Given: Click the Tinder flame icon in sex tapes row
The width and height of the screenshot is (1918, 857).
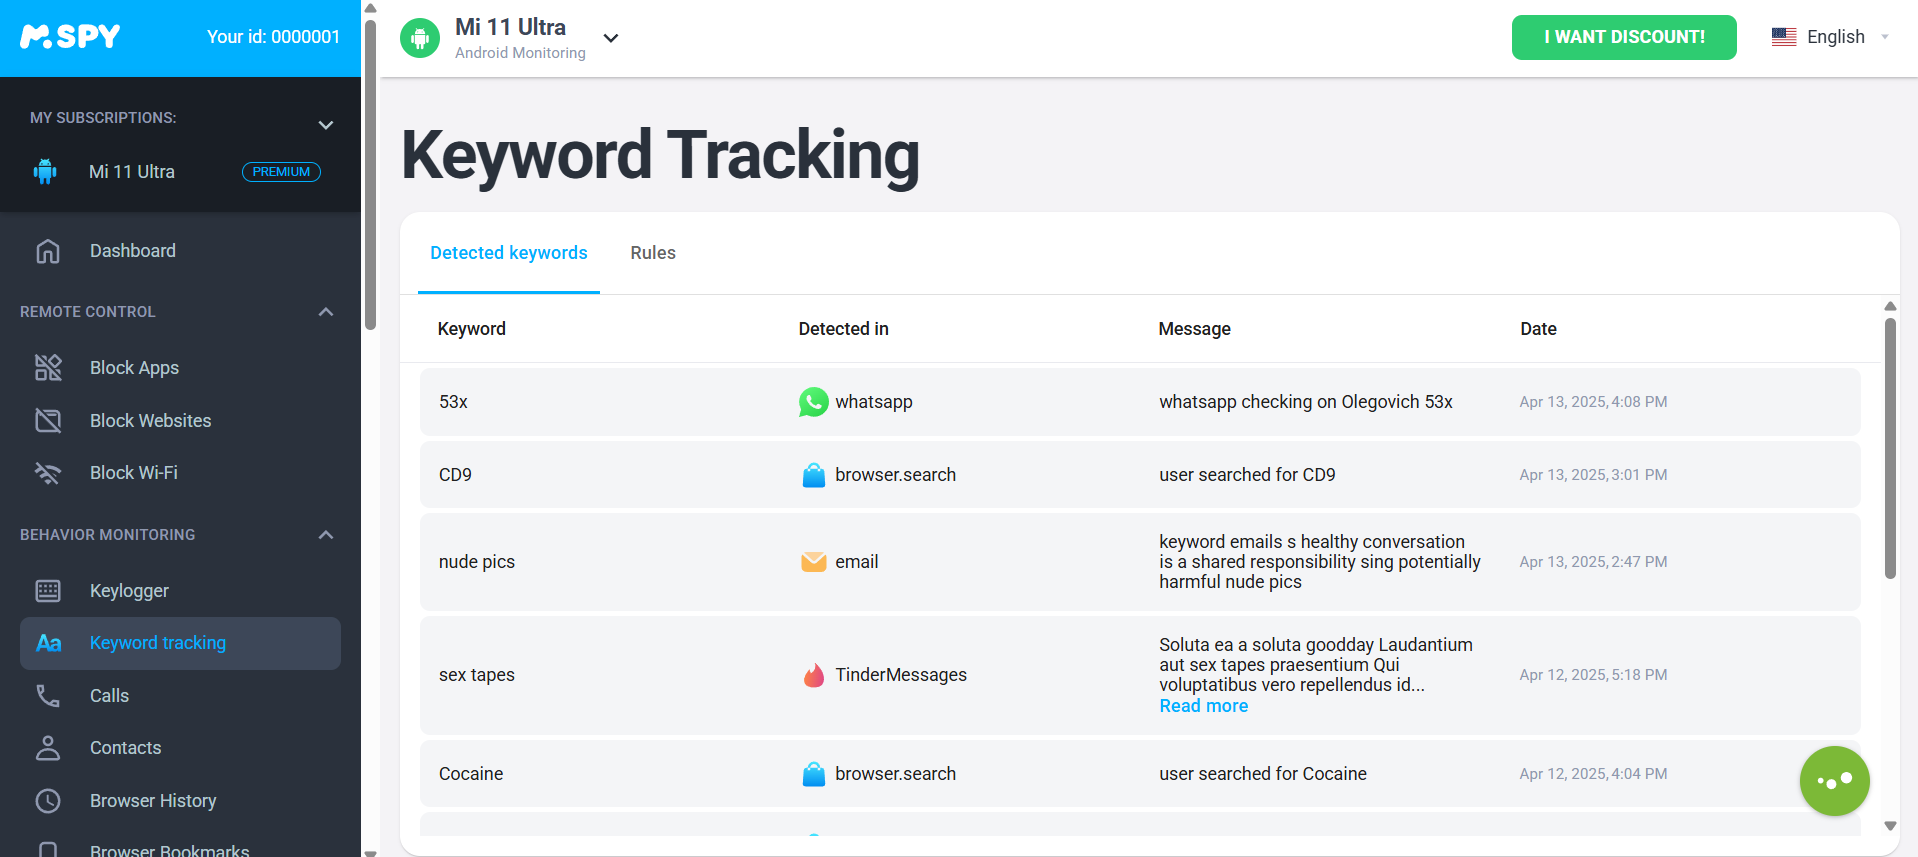Looking at the screenshot, I should (x=814, y=675).
